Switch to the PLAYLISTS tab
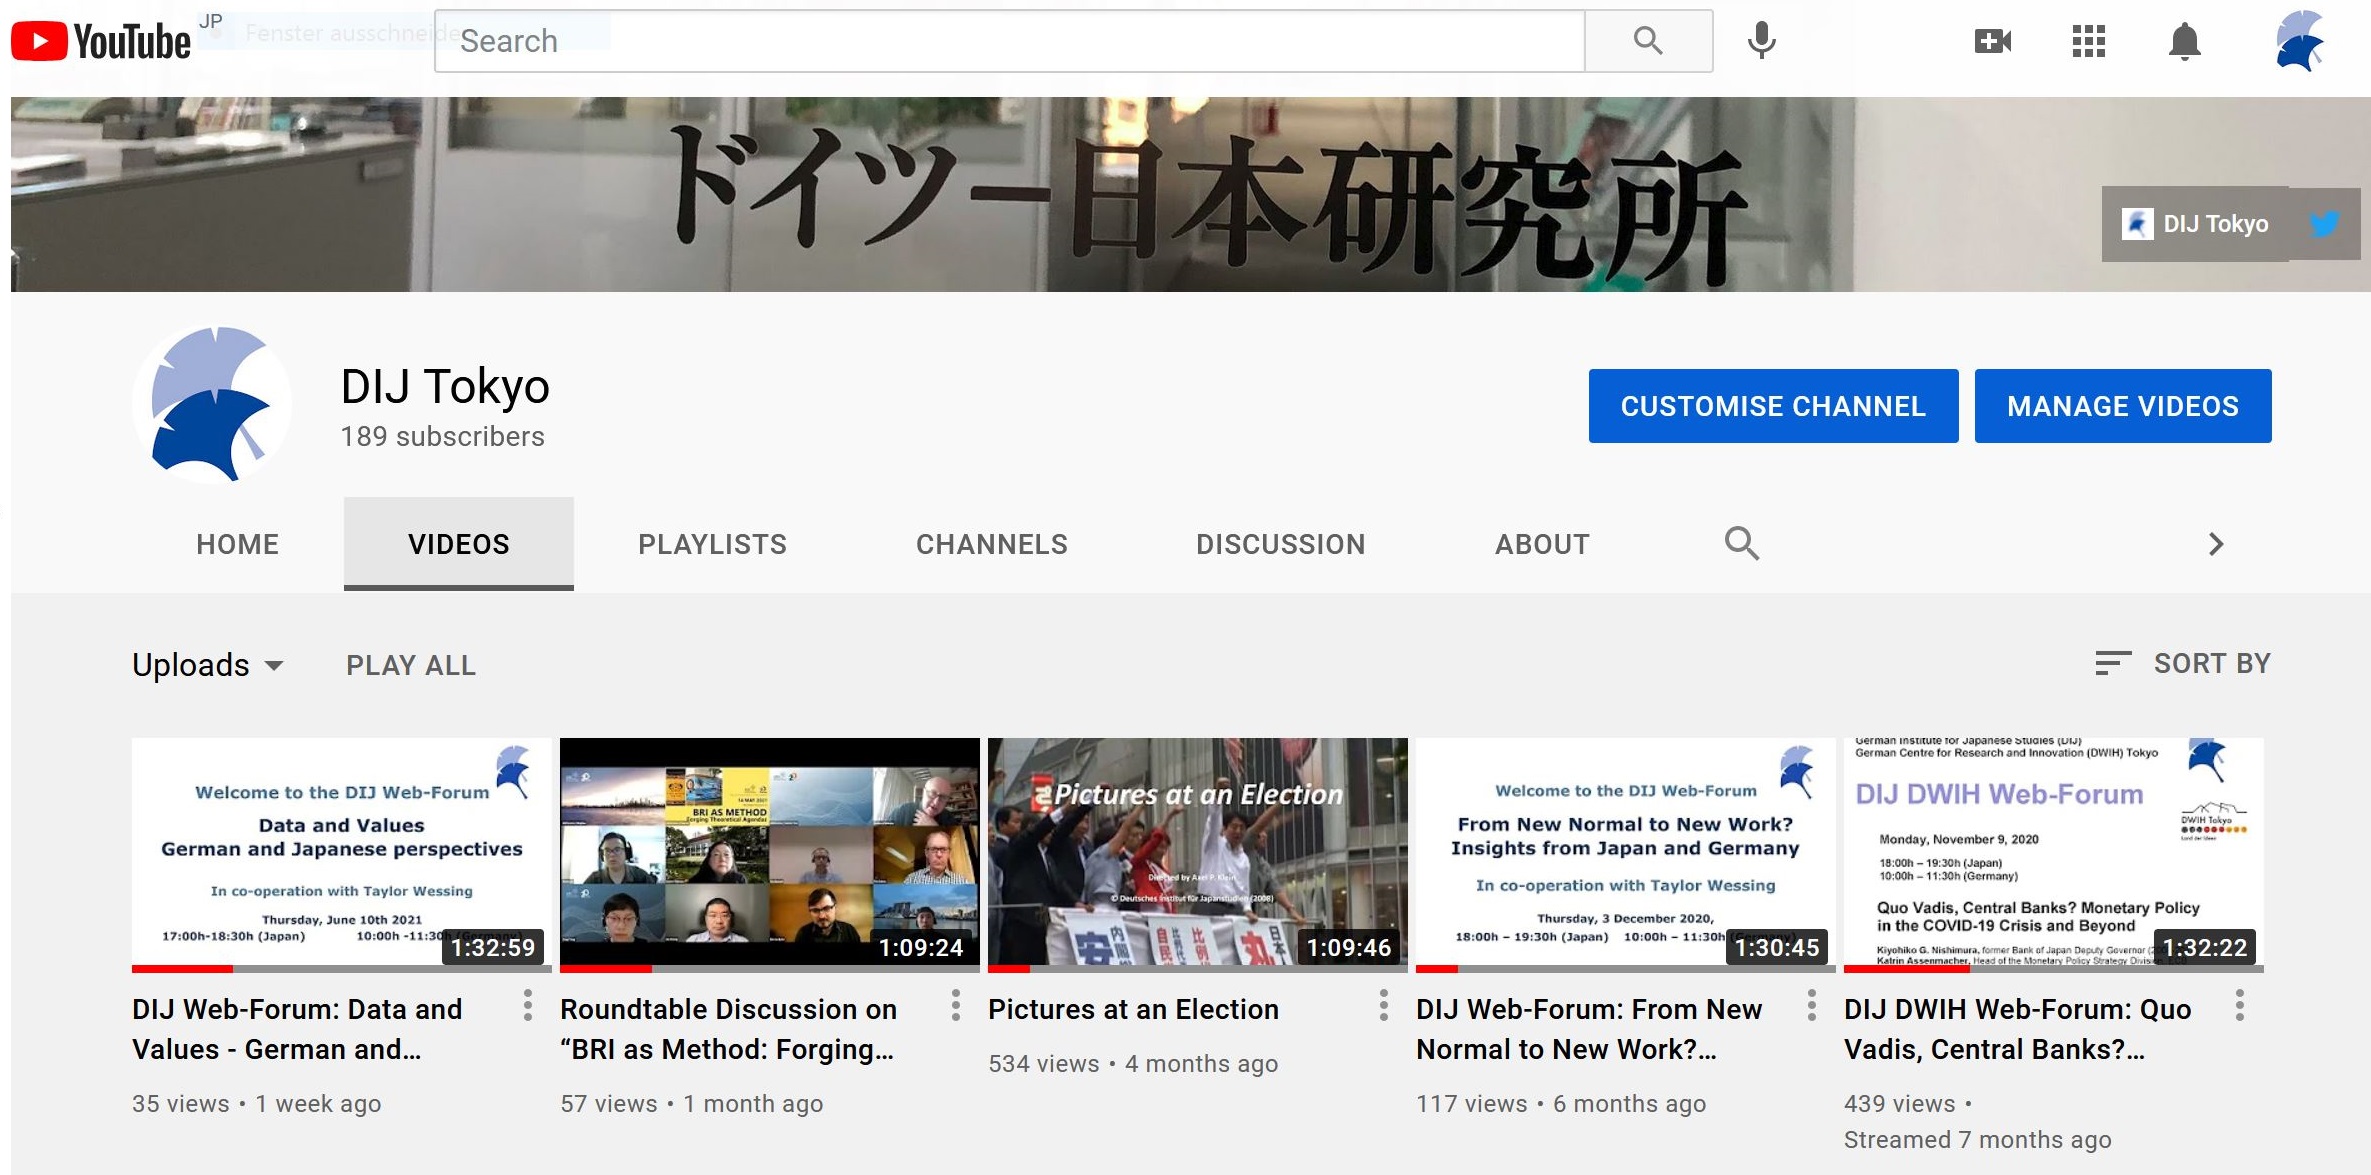The height and width of the screenshot is (1175, 2371). coord(713,544)
